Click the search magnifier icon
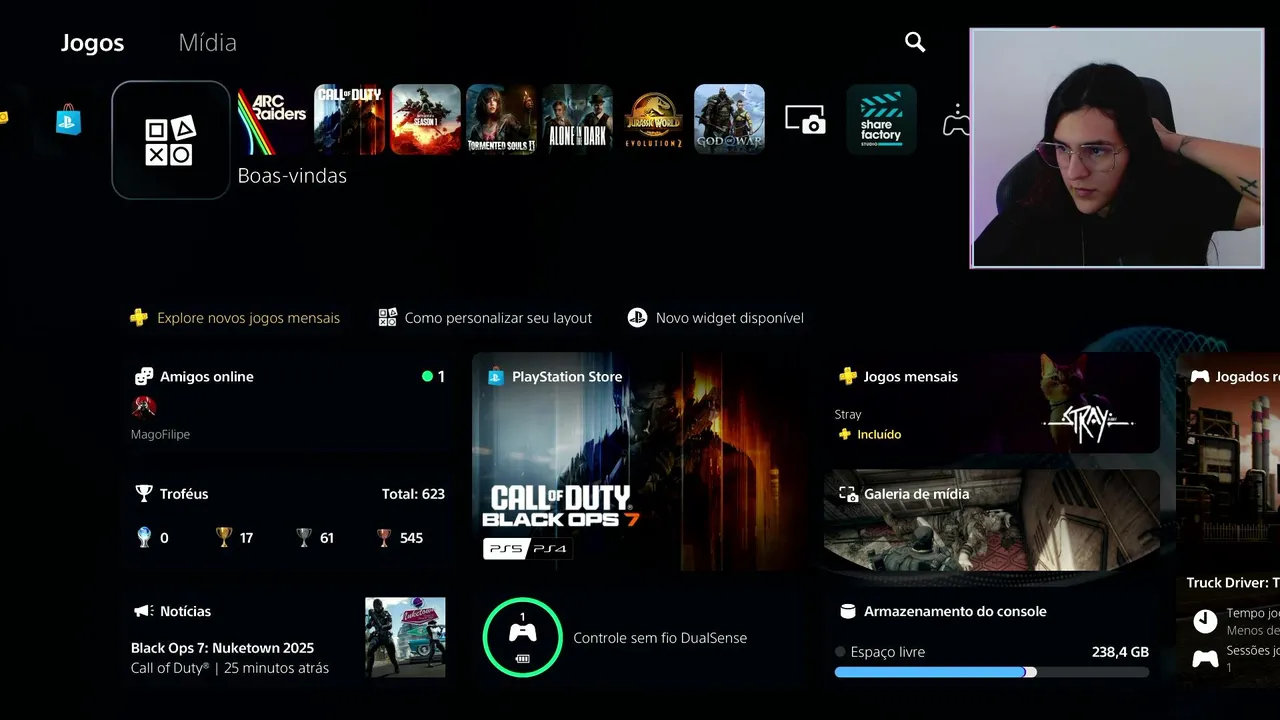 (915, 42)
